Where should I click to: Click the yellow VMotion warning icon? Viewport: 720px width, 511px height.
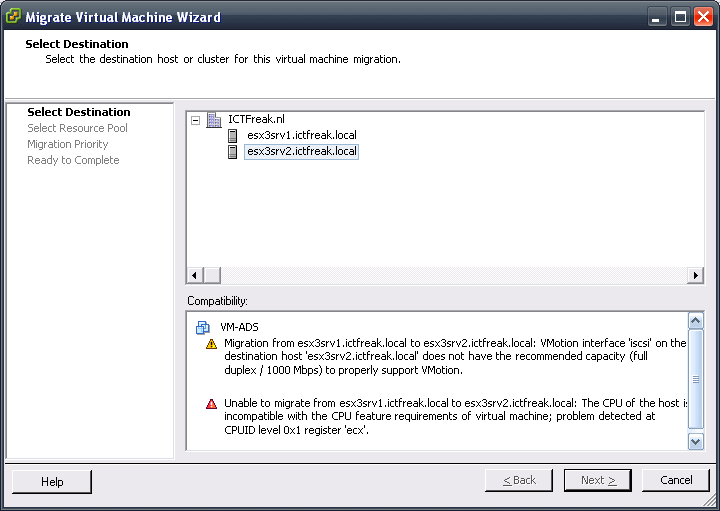pyautogui.click(x=211, y=344)
